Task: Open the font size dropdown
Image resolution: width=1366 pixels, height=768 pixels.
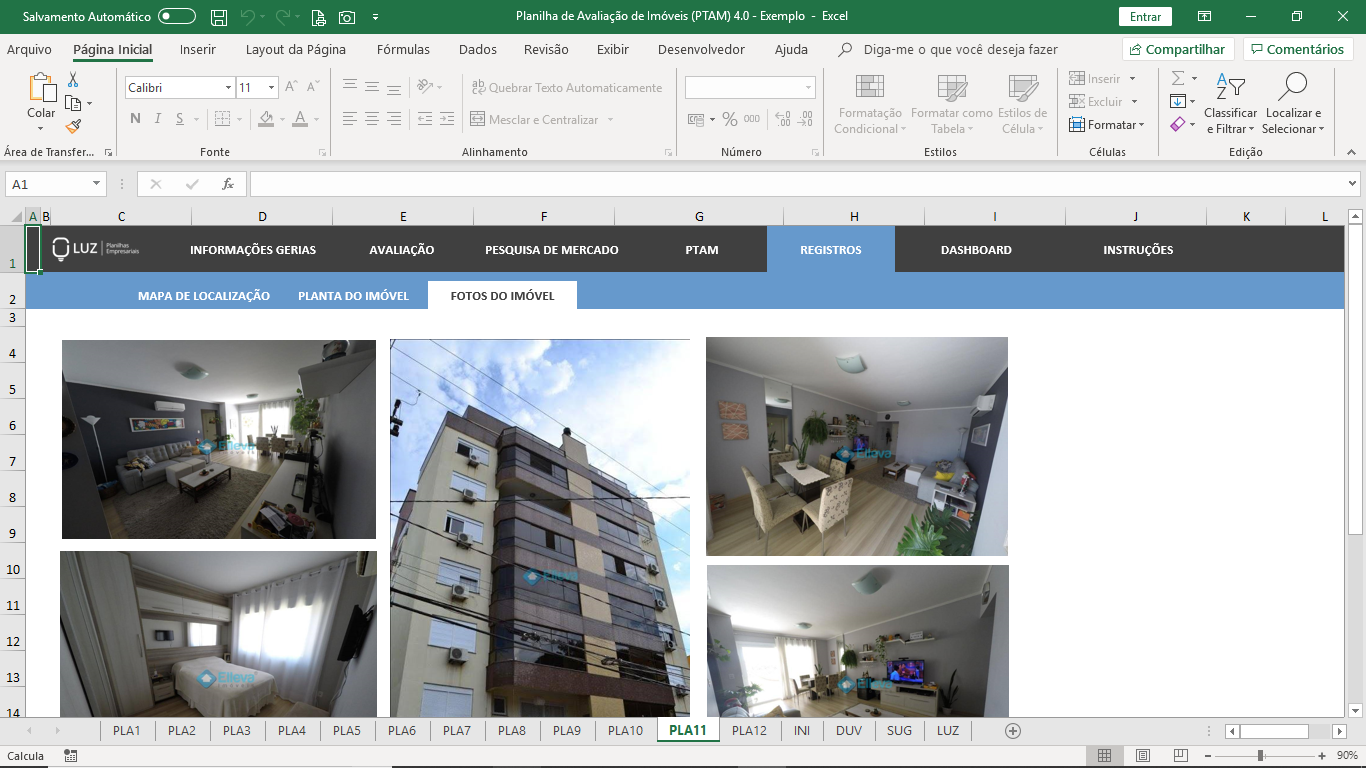Action: click(271, 88)
